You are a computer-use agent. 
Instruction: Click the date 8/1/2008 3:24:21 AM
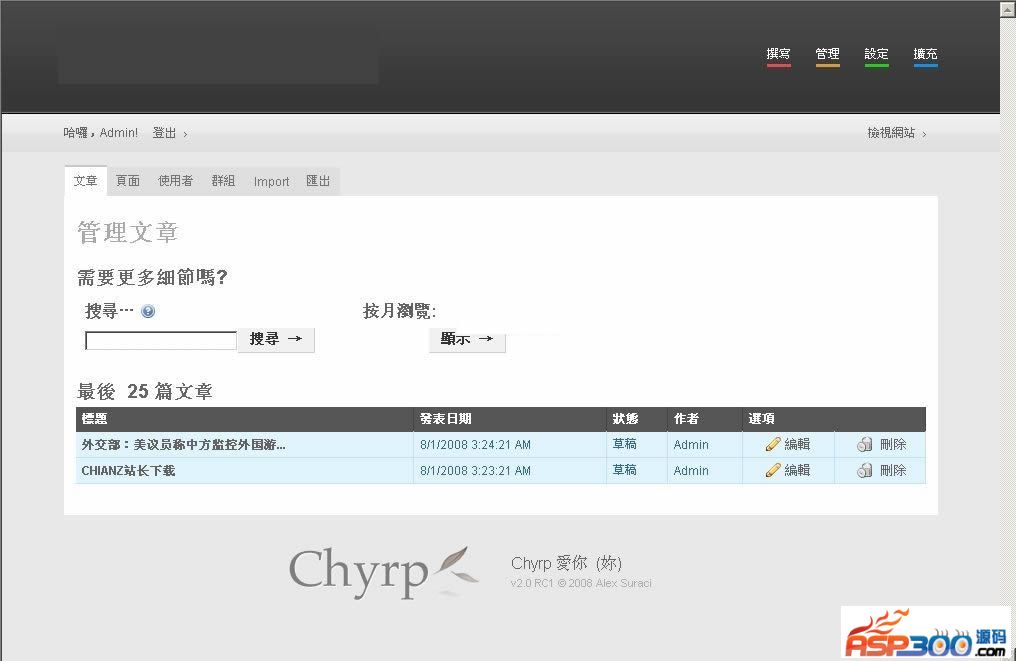475,445
